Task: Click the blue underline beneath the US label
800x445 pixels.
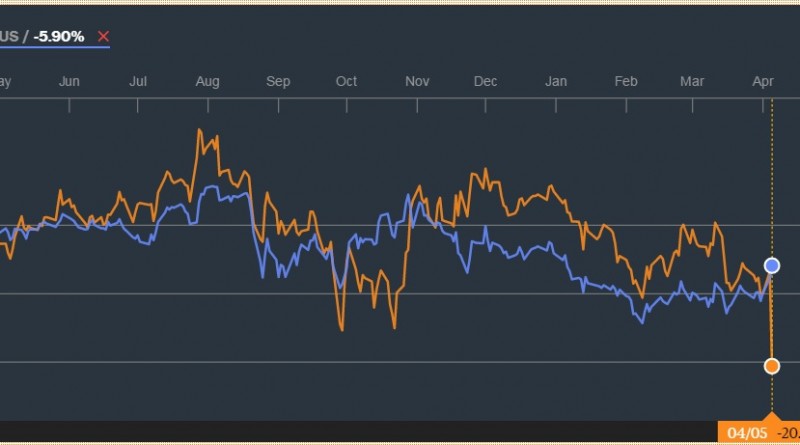Action: (55, 49)
